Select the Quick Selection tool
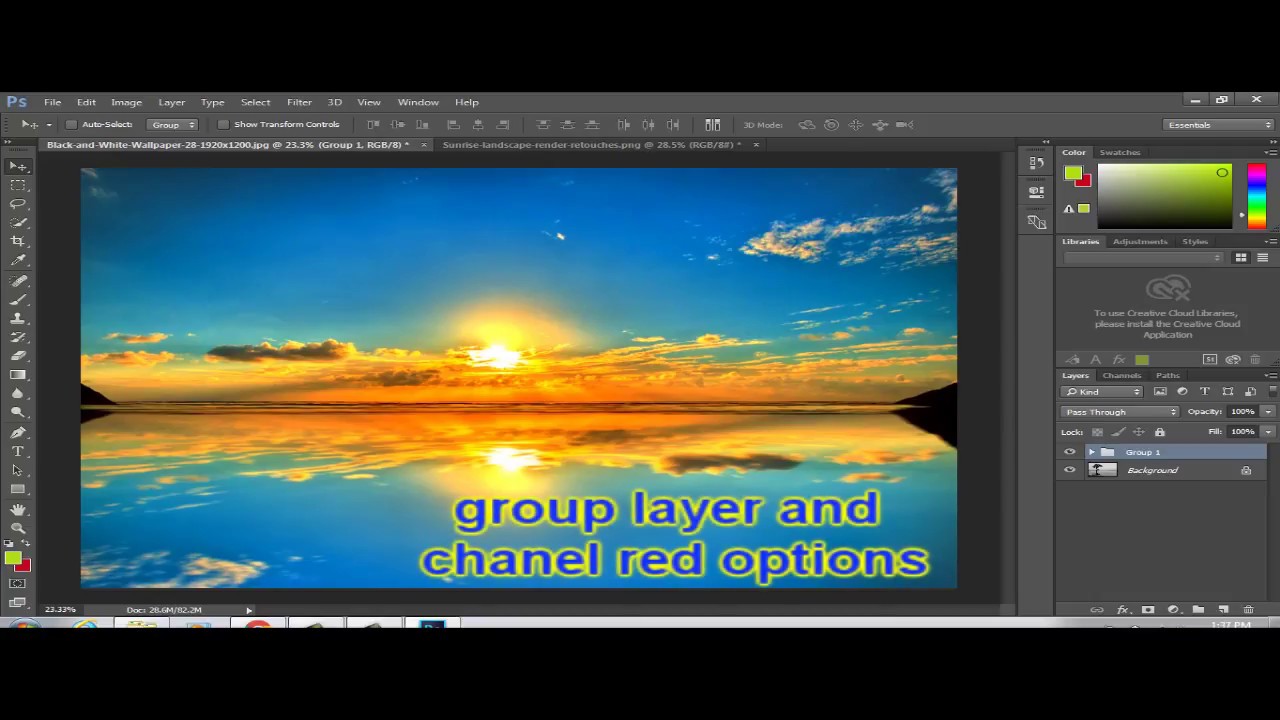1280x720 pixels. (18, 223)
